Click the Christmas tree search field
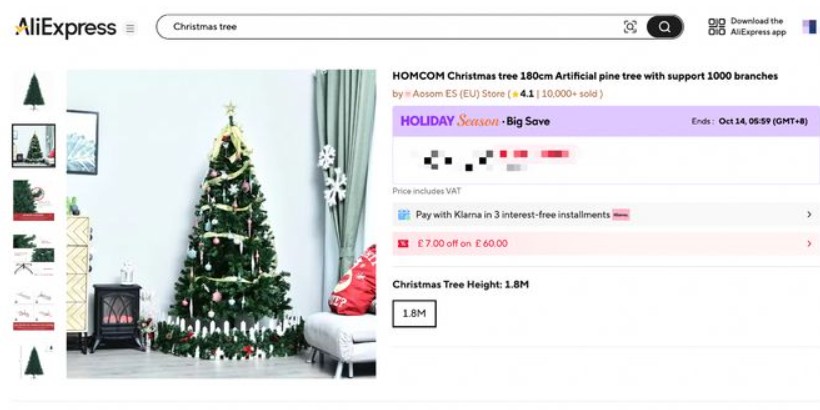Viewport: 820px width, 410px height. point(397,27)
